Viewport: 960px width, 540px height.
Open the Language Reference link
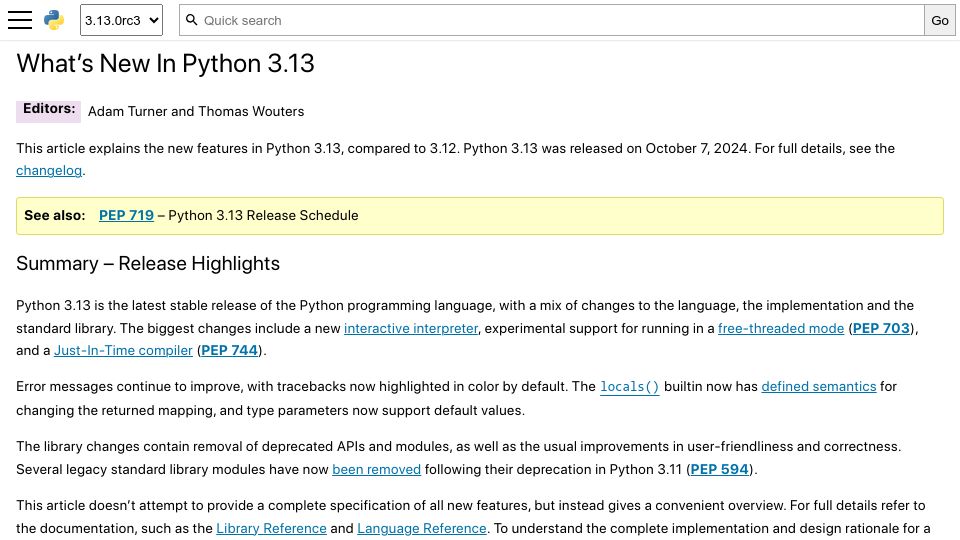[422, 528]
